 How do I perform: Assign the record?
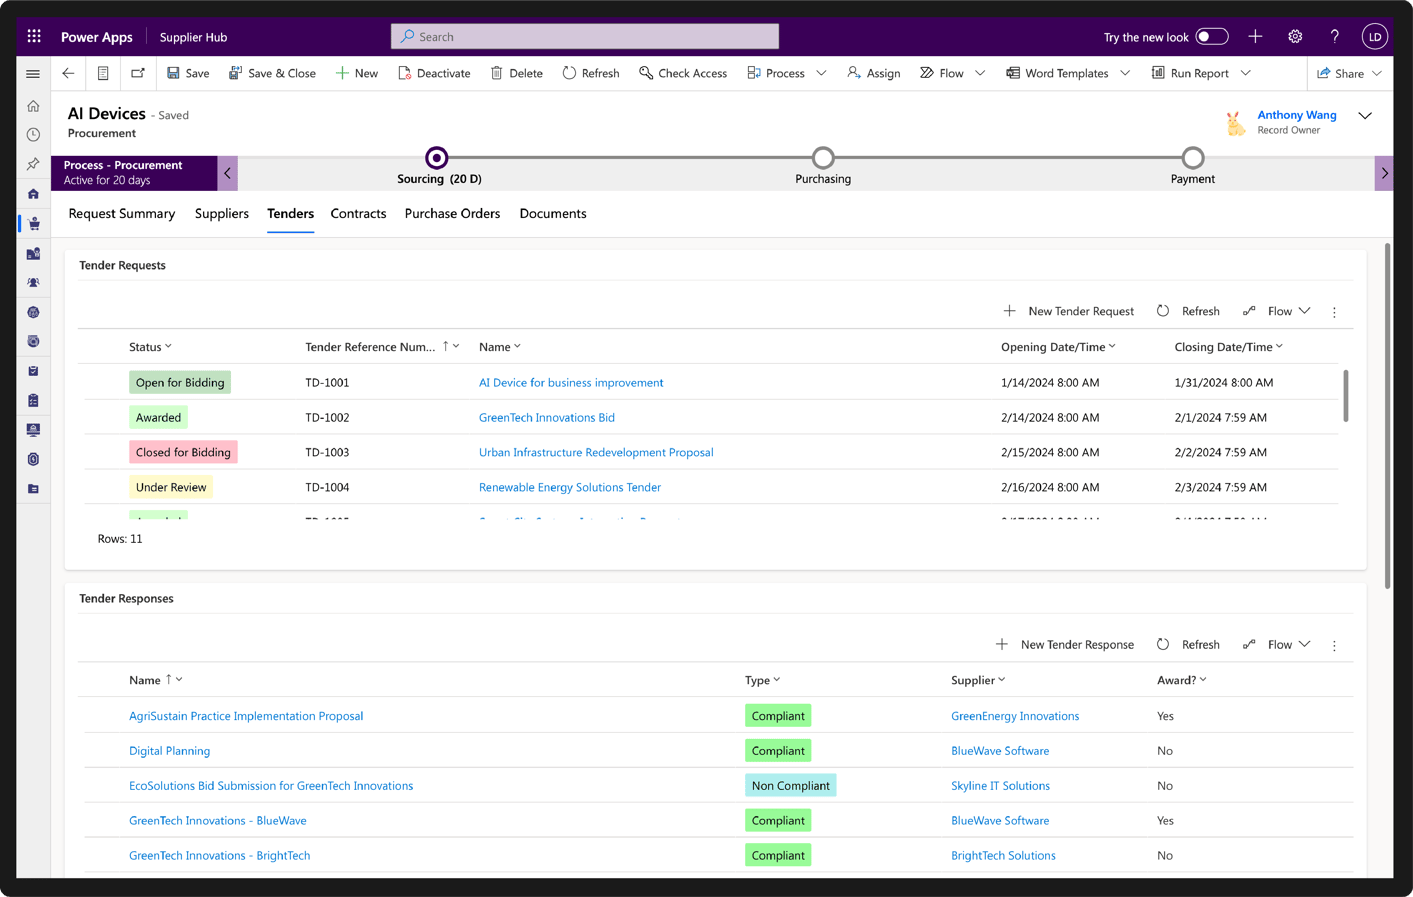coord(874,73)
